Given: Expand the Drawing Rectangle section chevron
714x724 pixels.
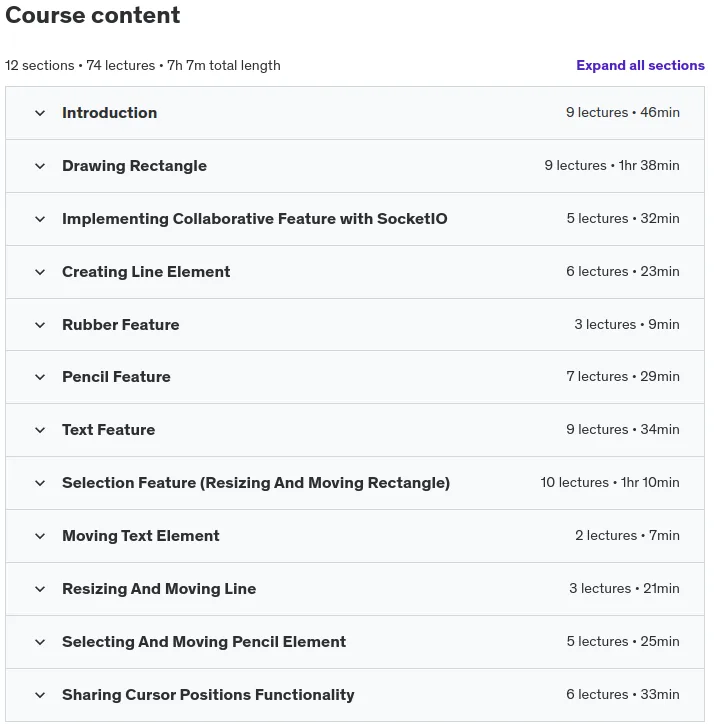Looking at the screenshot, I should 40,166.
